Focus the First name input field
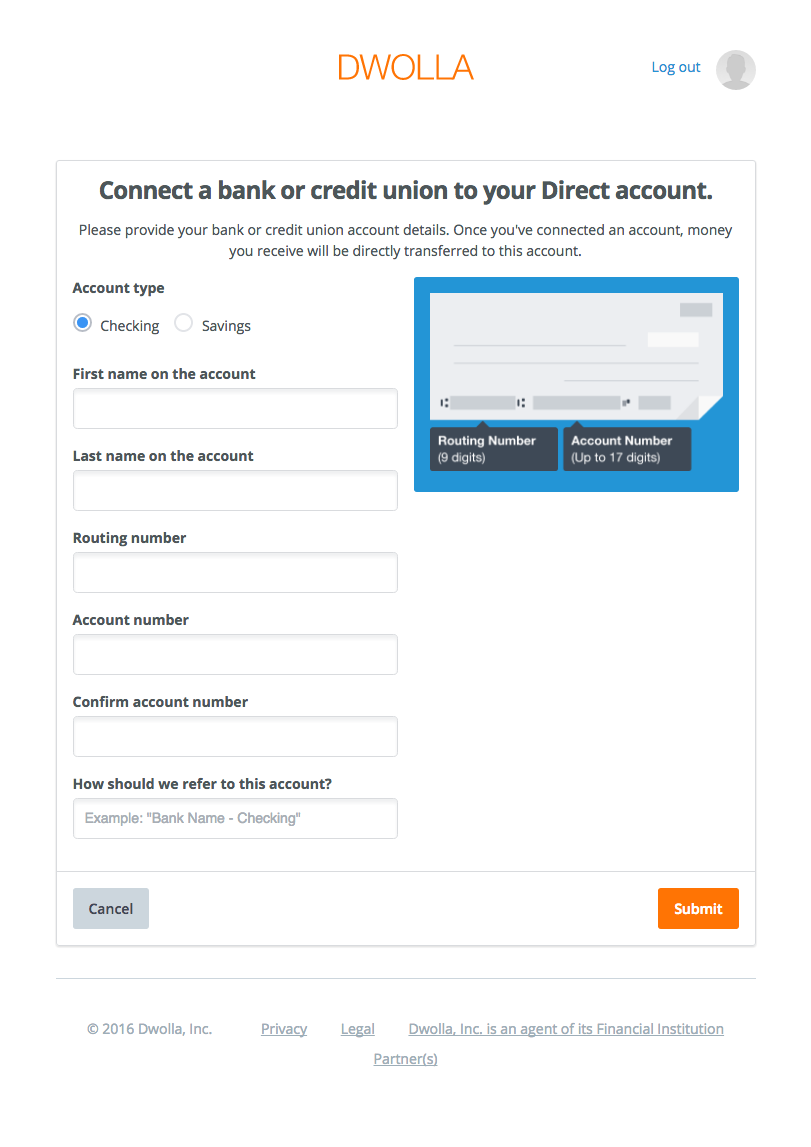811x1147 pixels. click(x=235, y=409)
